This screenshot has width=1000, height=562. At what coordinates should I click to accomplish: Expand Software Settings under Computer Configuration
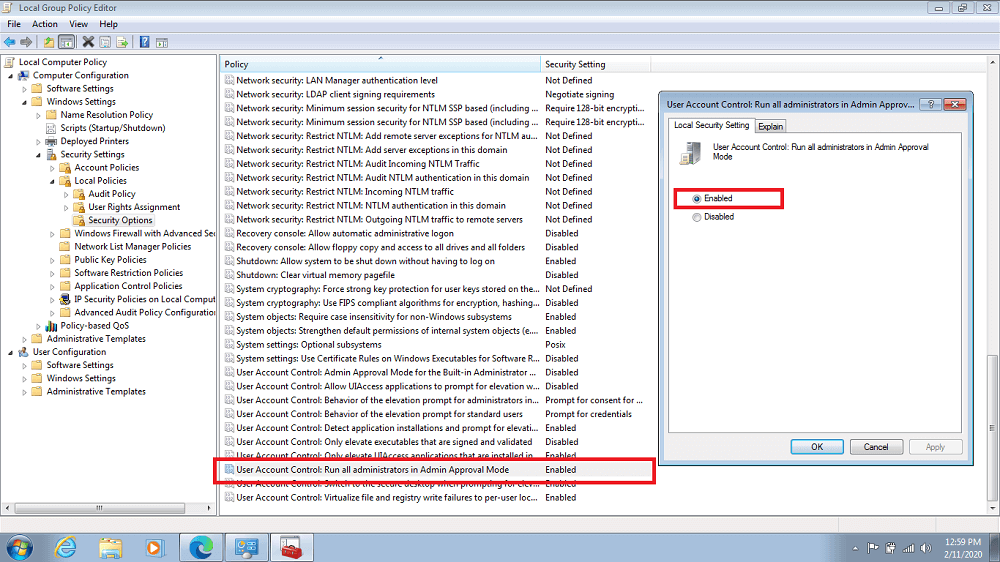tap(24, 89)
